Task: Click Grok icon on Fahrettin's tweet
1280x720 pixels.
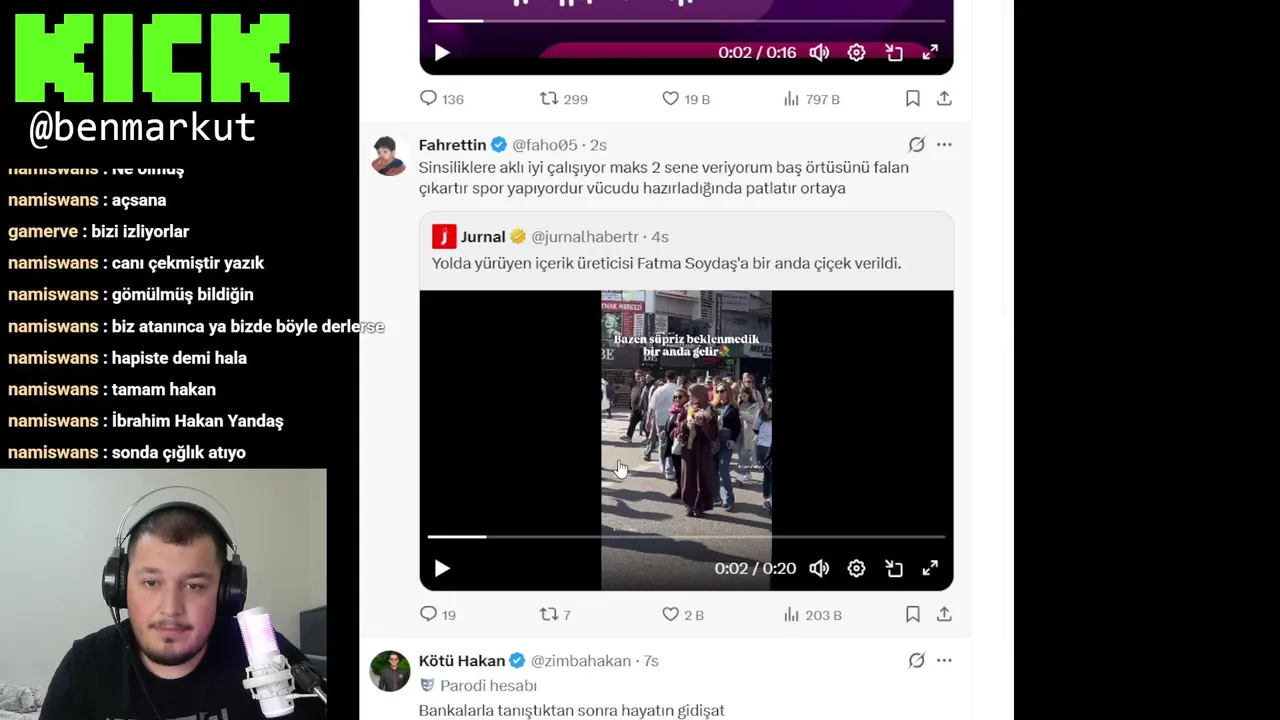Action: pos(916,145)
